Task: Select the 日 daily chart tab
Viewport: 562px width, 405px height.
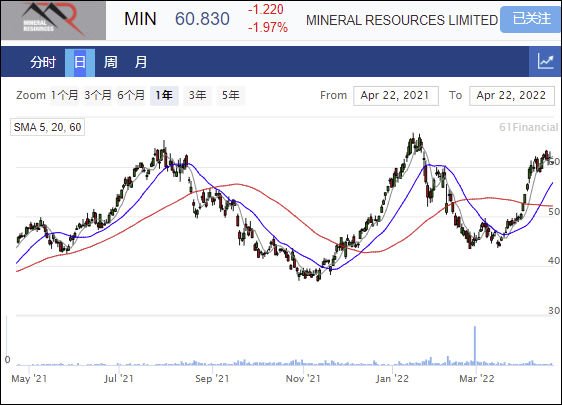Action: click(x=80, y=62)
